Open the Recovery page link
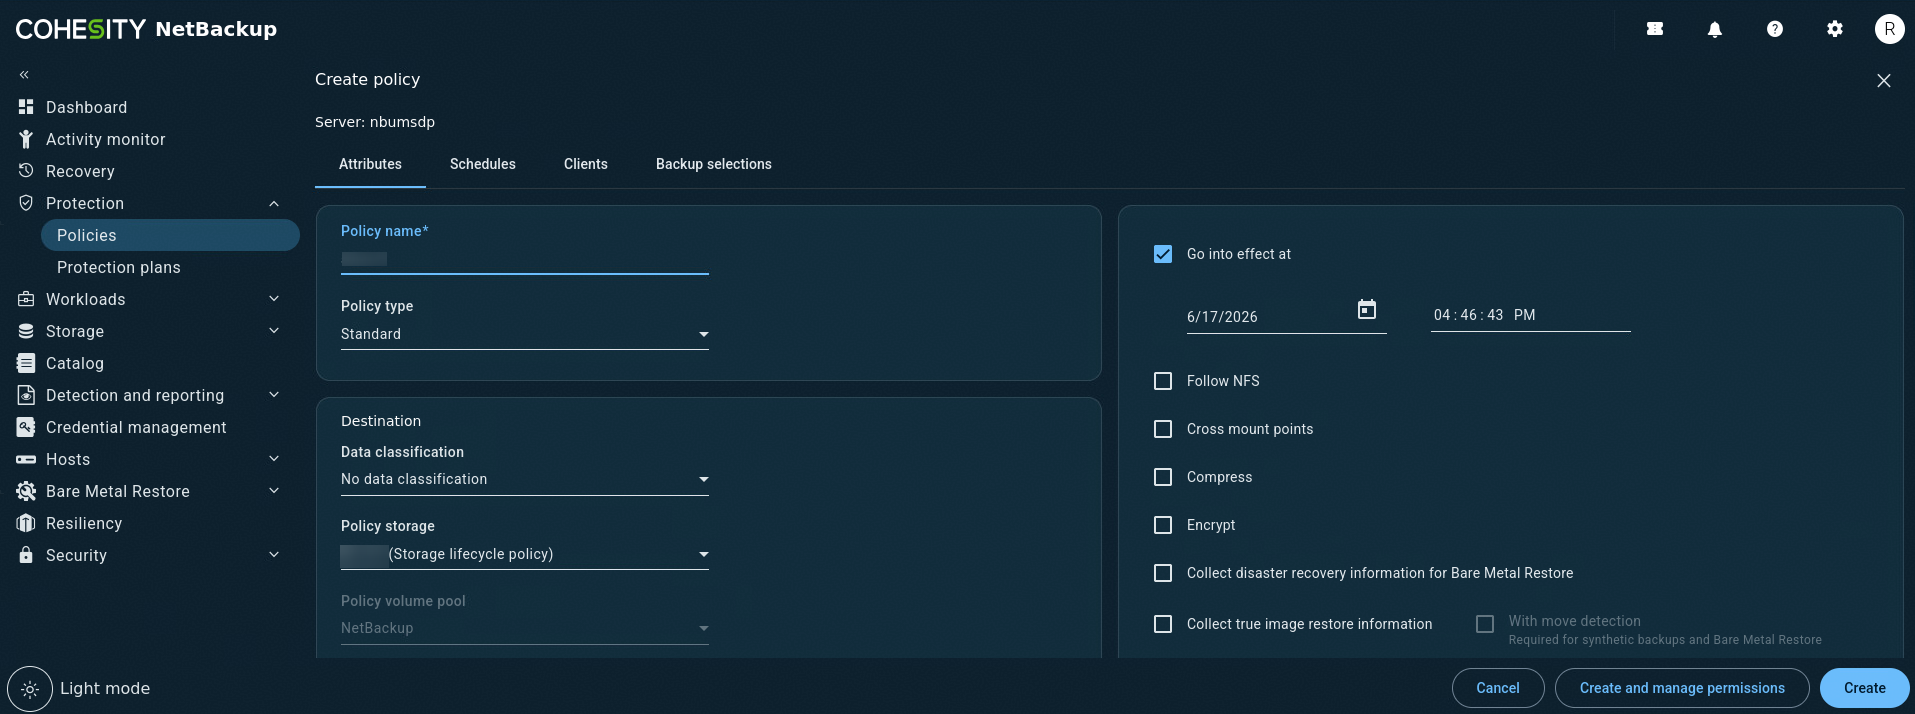Screen dimensions: 1915x714 click(80, 171)
